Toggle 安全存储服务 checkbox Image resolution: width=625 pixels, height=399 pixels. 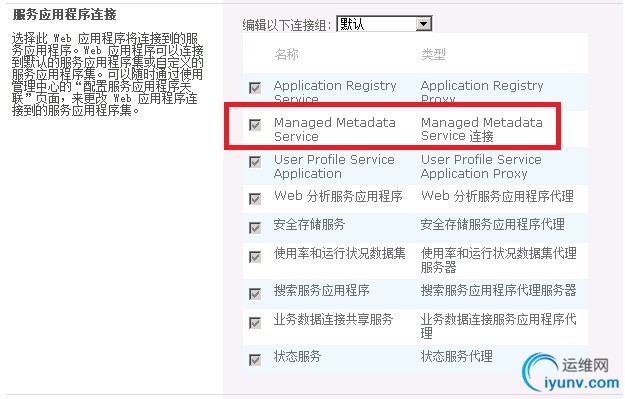point(255,228)
